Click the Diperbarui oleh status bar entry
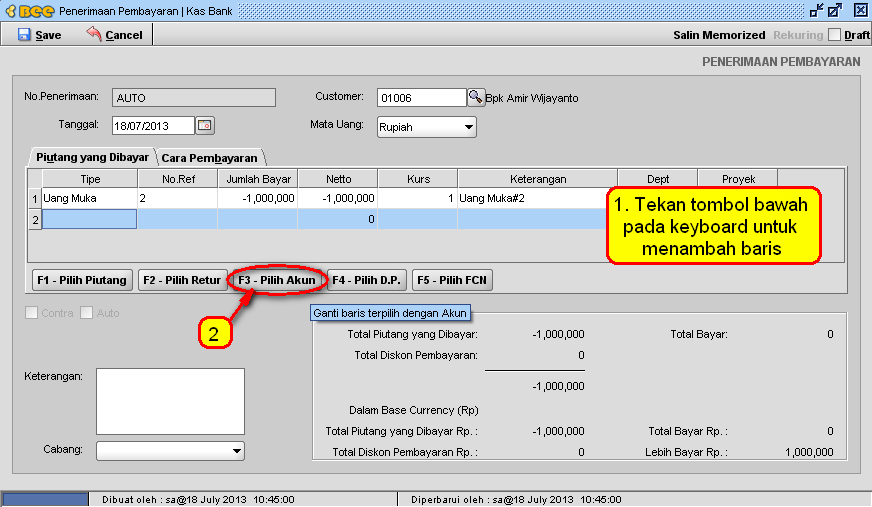 pos(516,499)
